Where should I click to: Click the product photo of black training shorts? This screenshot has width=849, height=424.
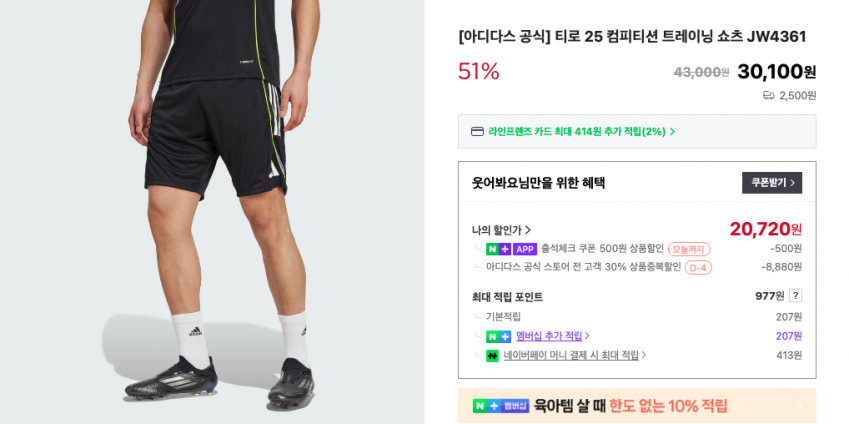coord(212,212)
